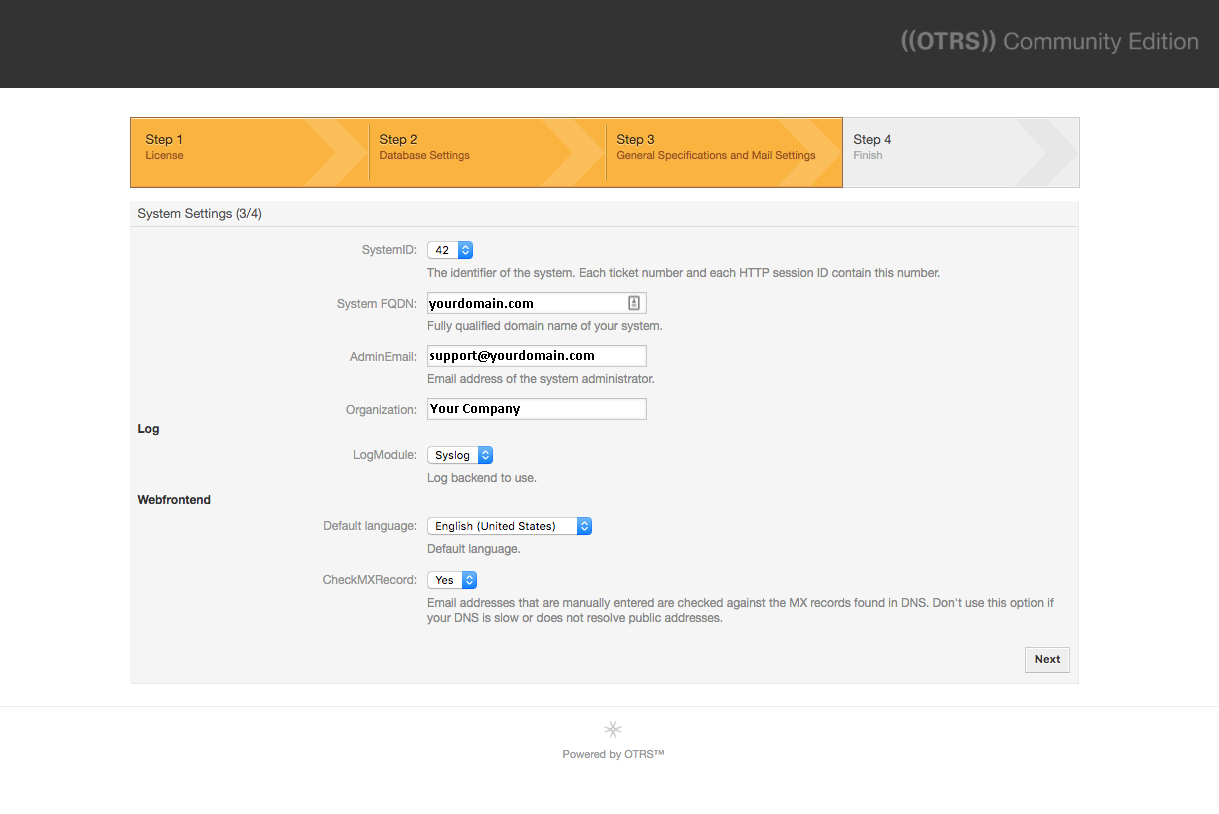
Task: Click the Powered by OTRS footer text
Action: coord(613,754)
